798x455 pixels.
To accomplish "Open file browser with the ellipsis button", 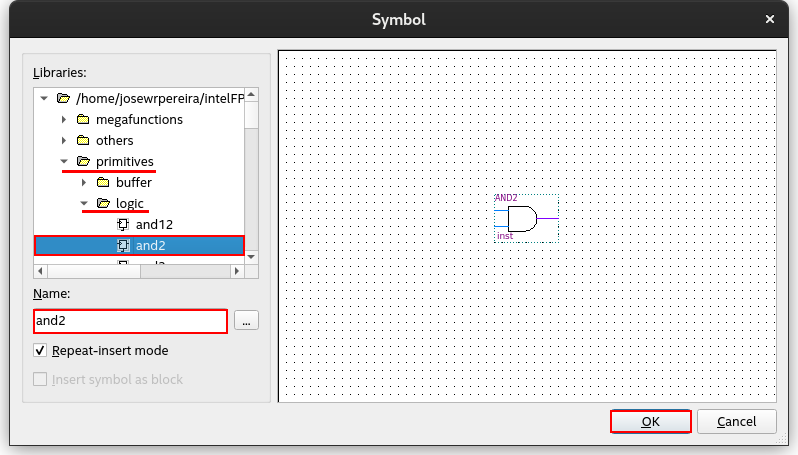I will [246, 321].
